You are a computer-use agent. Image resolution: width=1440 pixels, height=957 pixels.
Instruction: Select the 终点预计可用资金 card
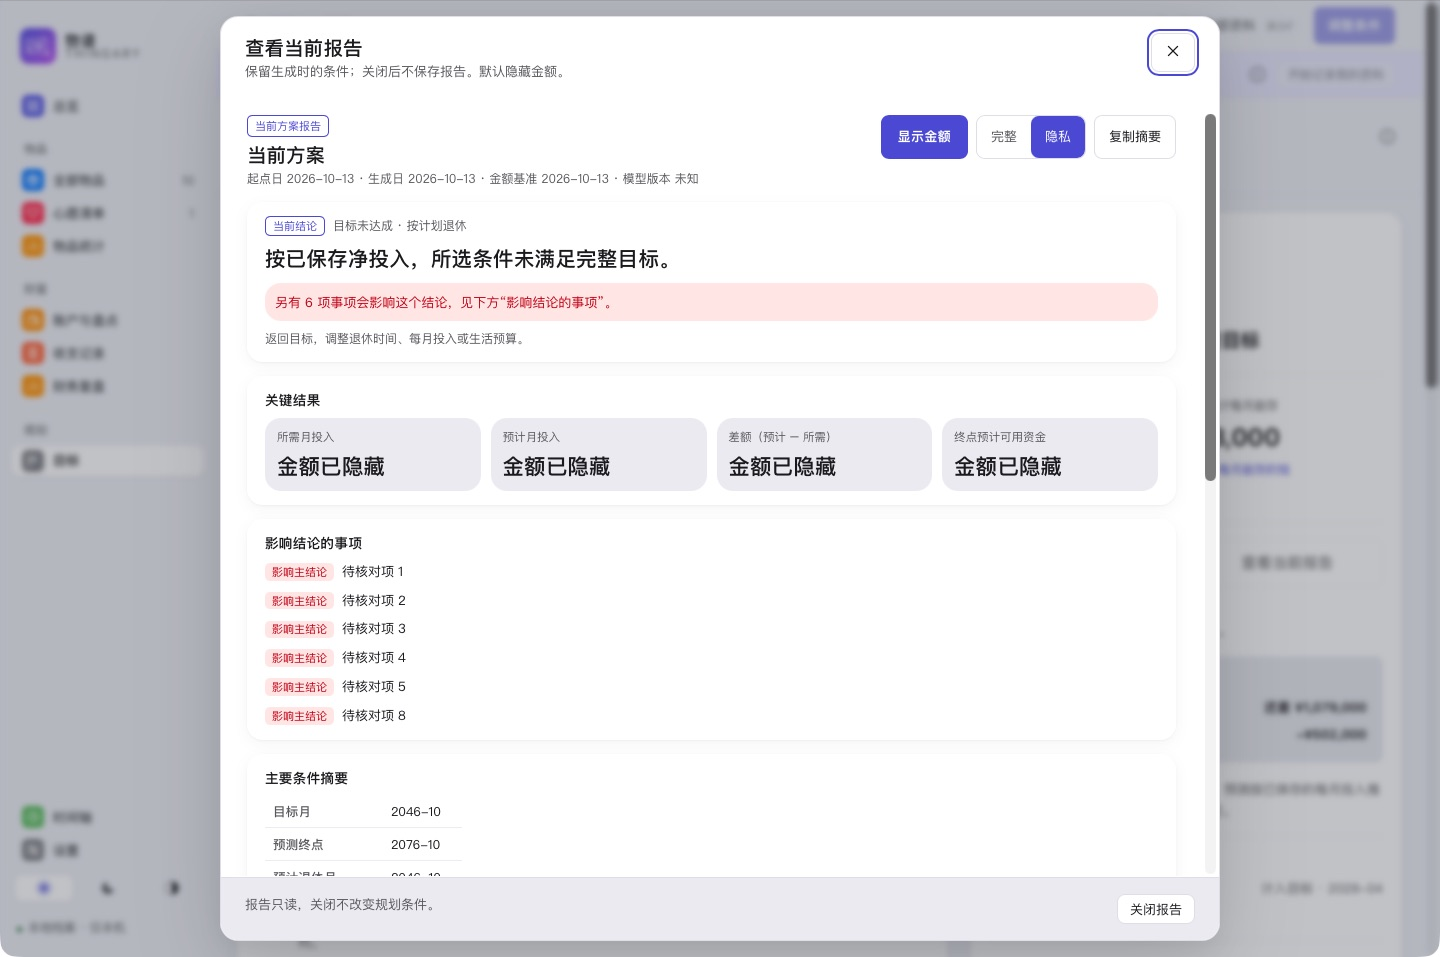(1050, 455)
